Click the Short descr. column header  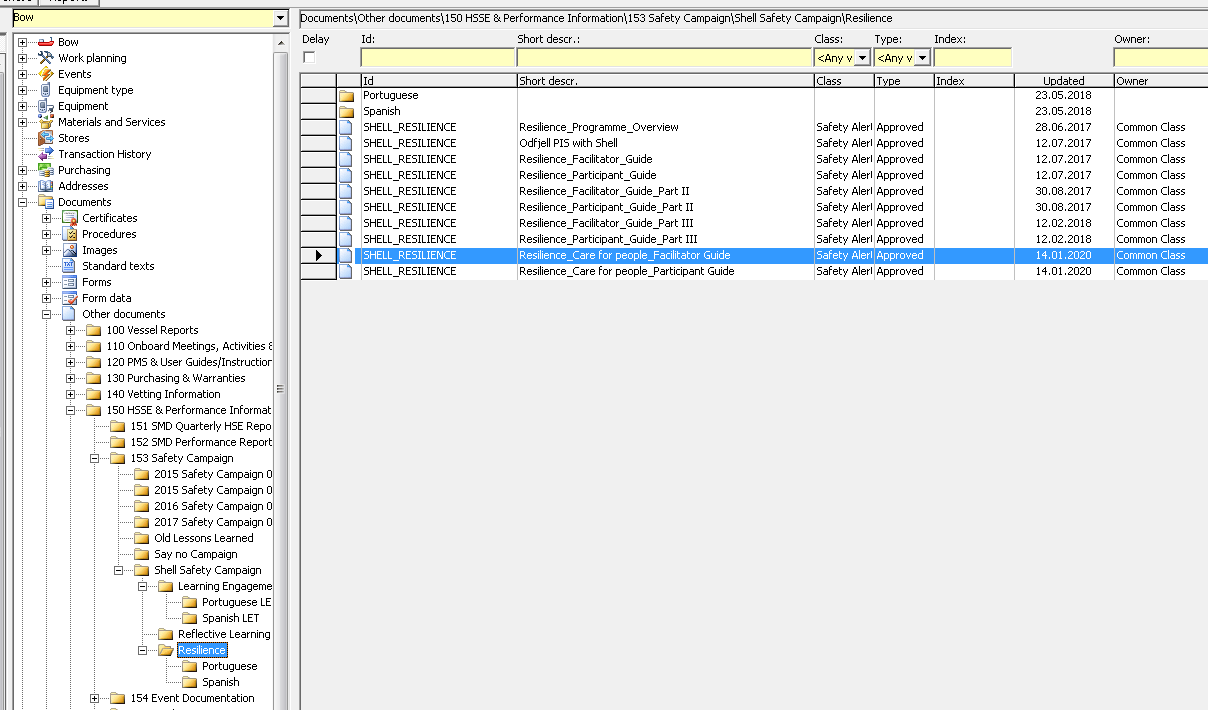click(665, 81)
